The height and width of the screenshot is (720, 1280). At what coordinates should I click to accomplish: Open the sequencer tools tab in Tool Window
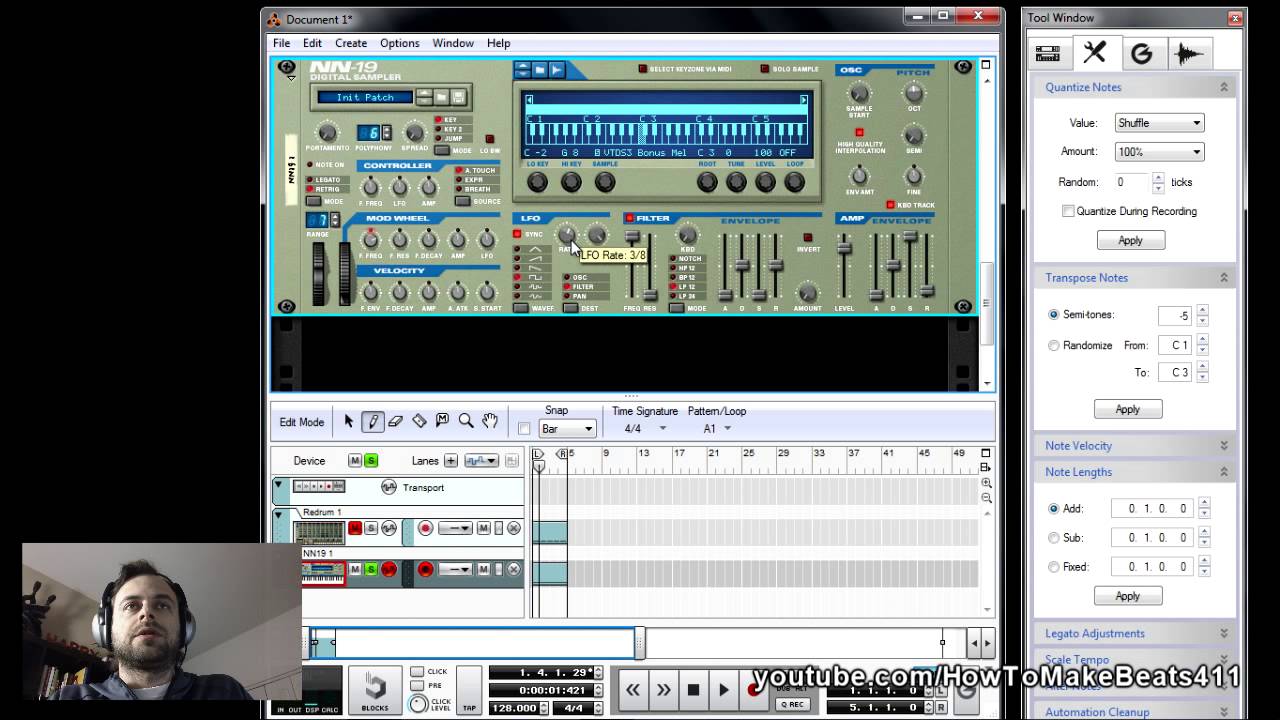point(1095,53)
